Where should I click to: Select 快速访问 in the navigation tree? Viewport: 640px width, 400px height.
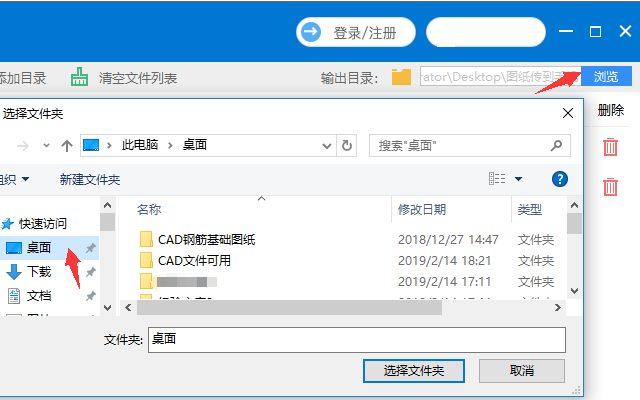coord(42,224)
